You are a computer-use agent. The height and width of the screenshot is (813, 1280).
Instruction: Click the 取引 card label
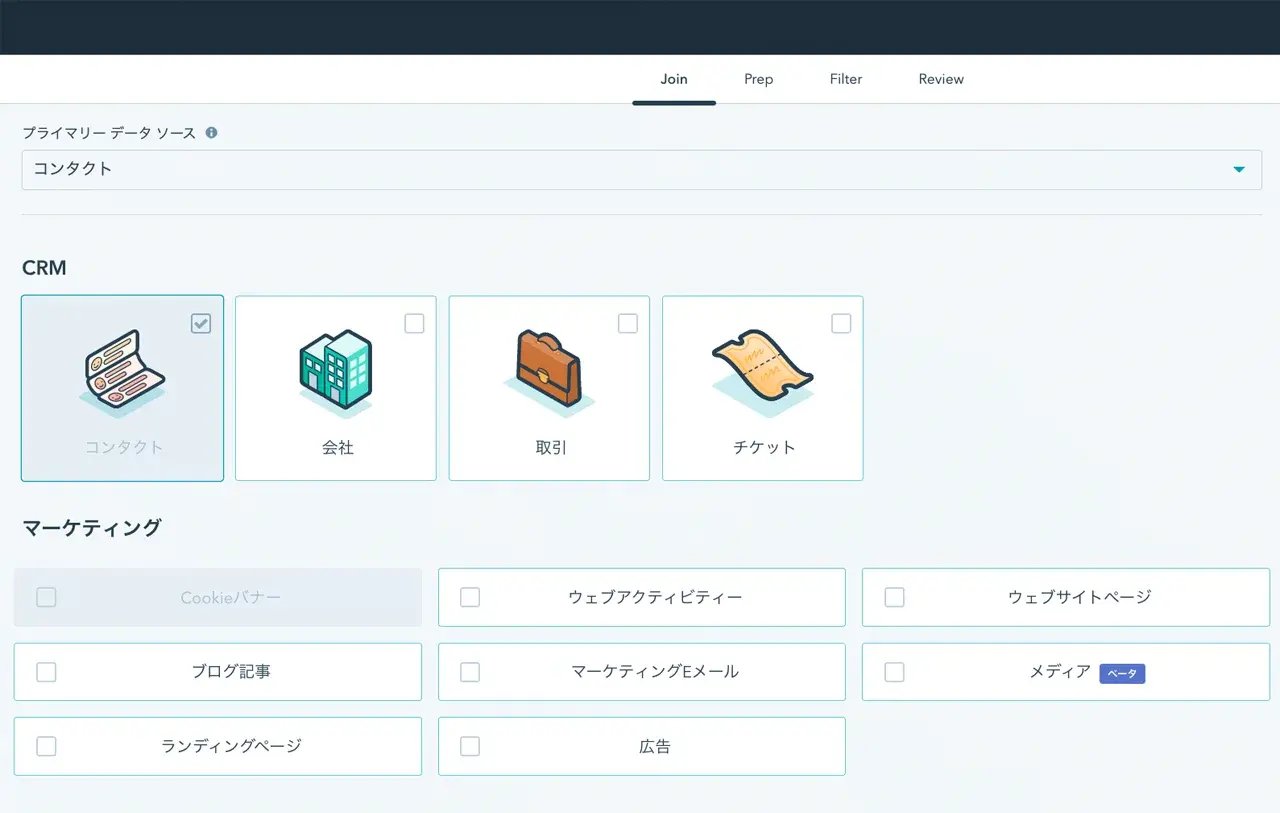(551, 447)
